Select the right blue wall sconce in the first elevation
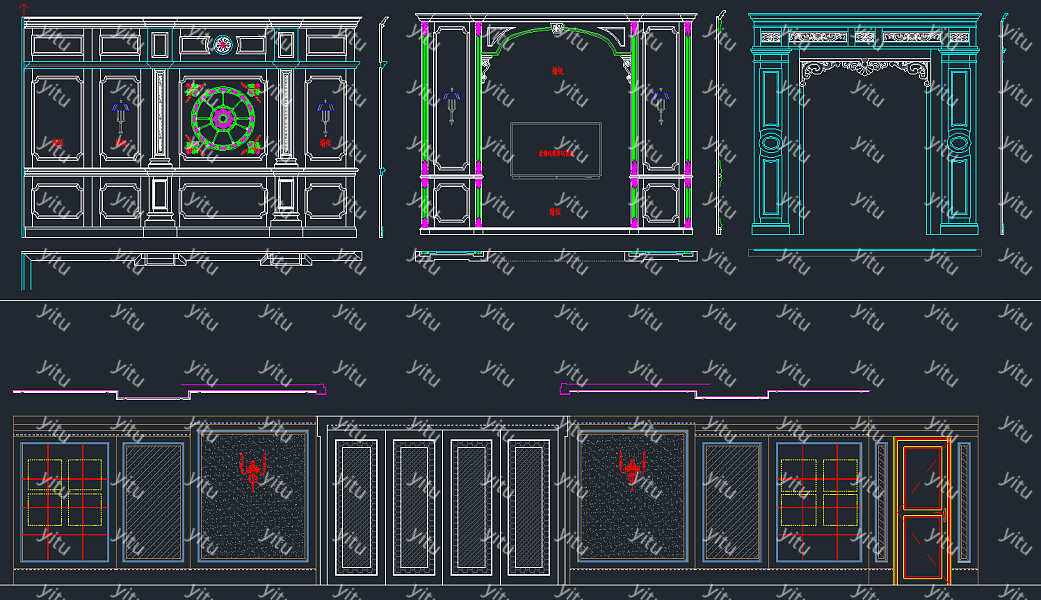 (x=325, y=119)
